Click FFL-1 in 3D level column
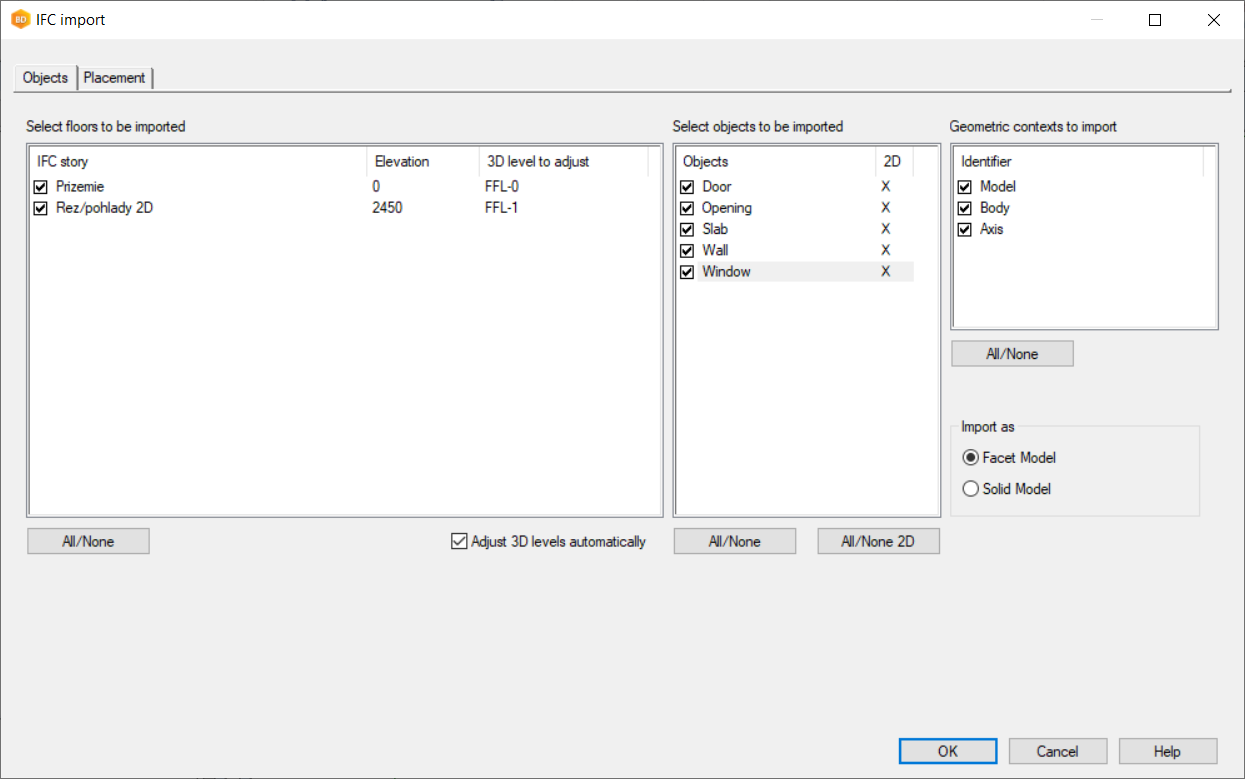This screenshot has height=779, width=1245. (502, 209)
